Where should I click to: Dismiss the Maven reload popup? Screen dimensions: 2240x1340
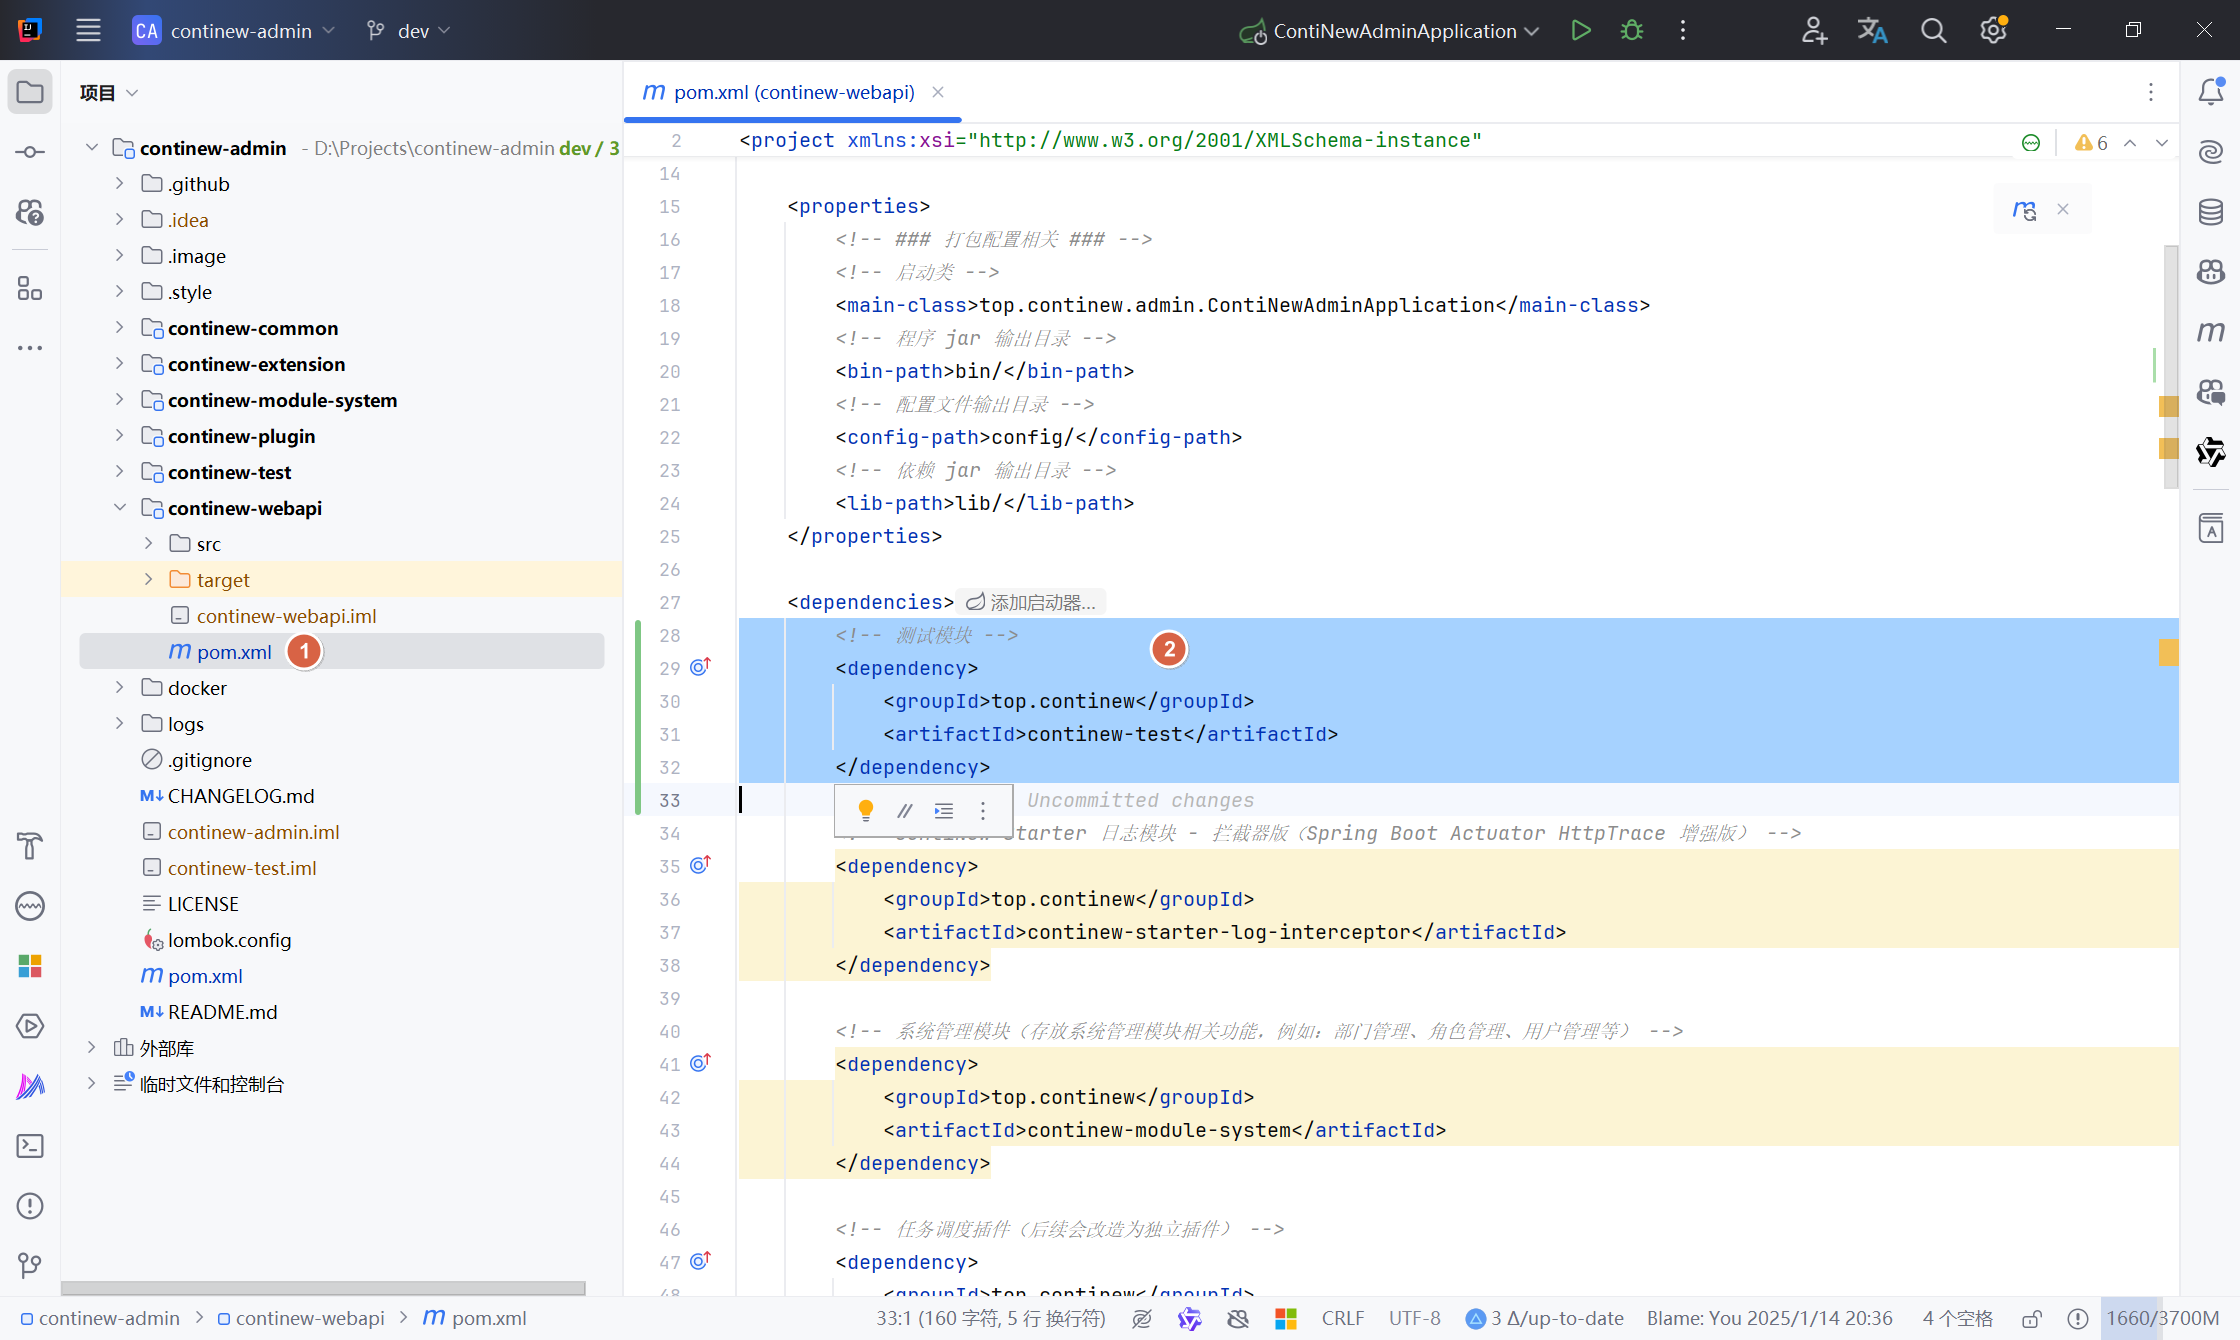point(2063,209)
